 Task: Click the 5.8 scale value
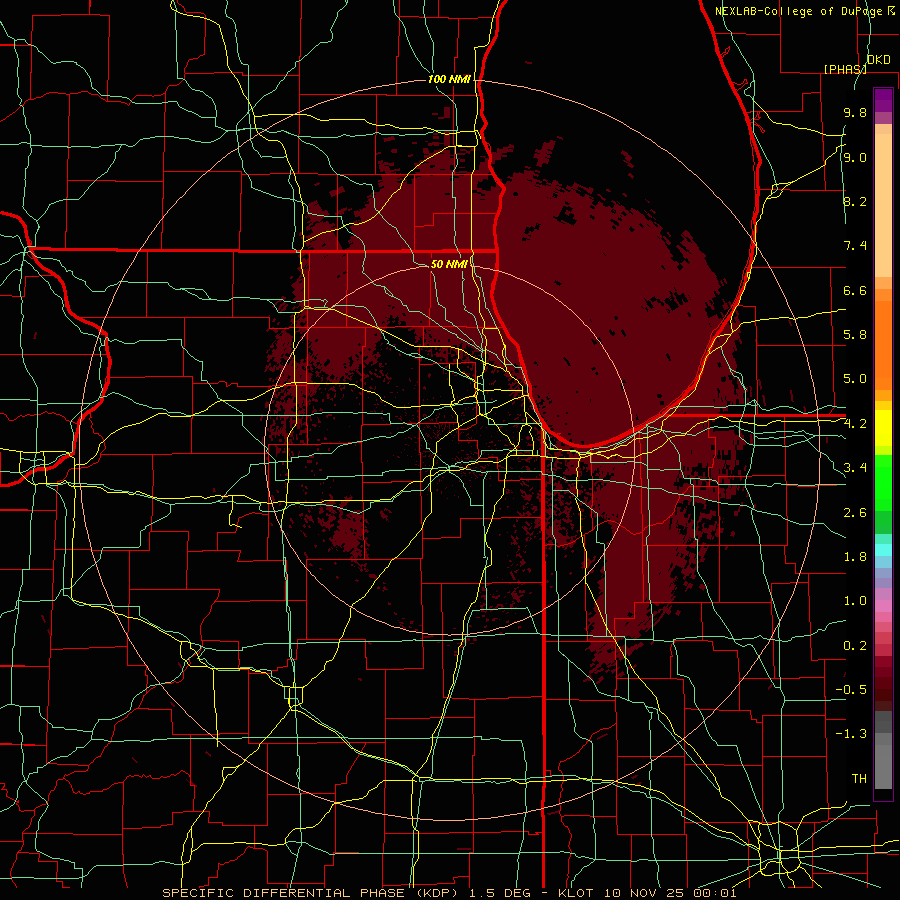tap(855, 335)
